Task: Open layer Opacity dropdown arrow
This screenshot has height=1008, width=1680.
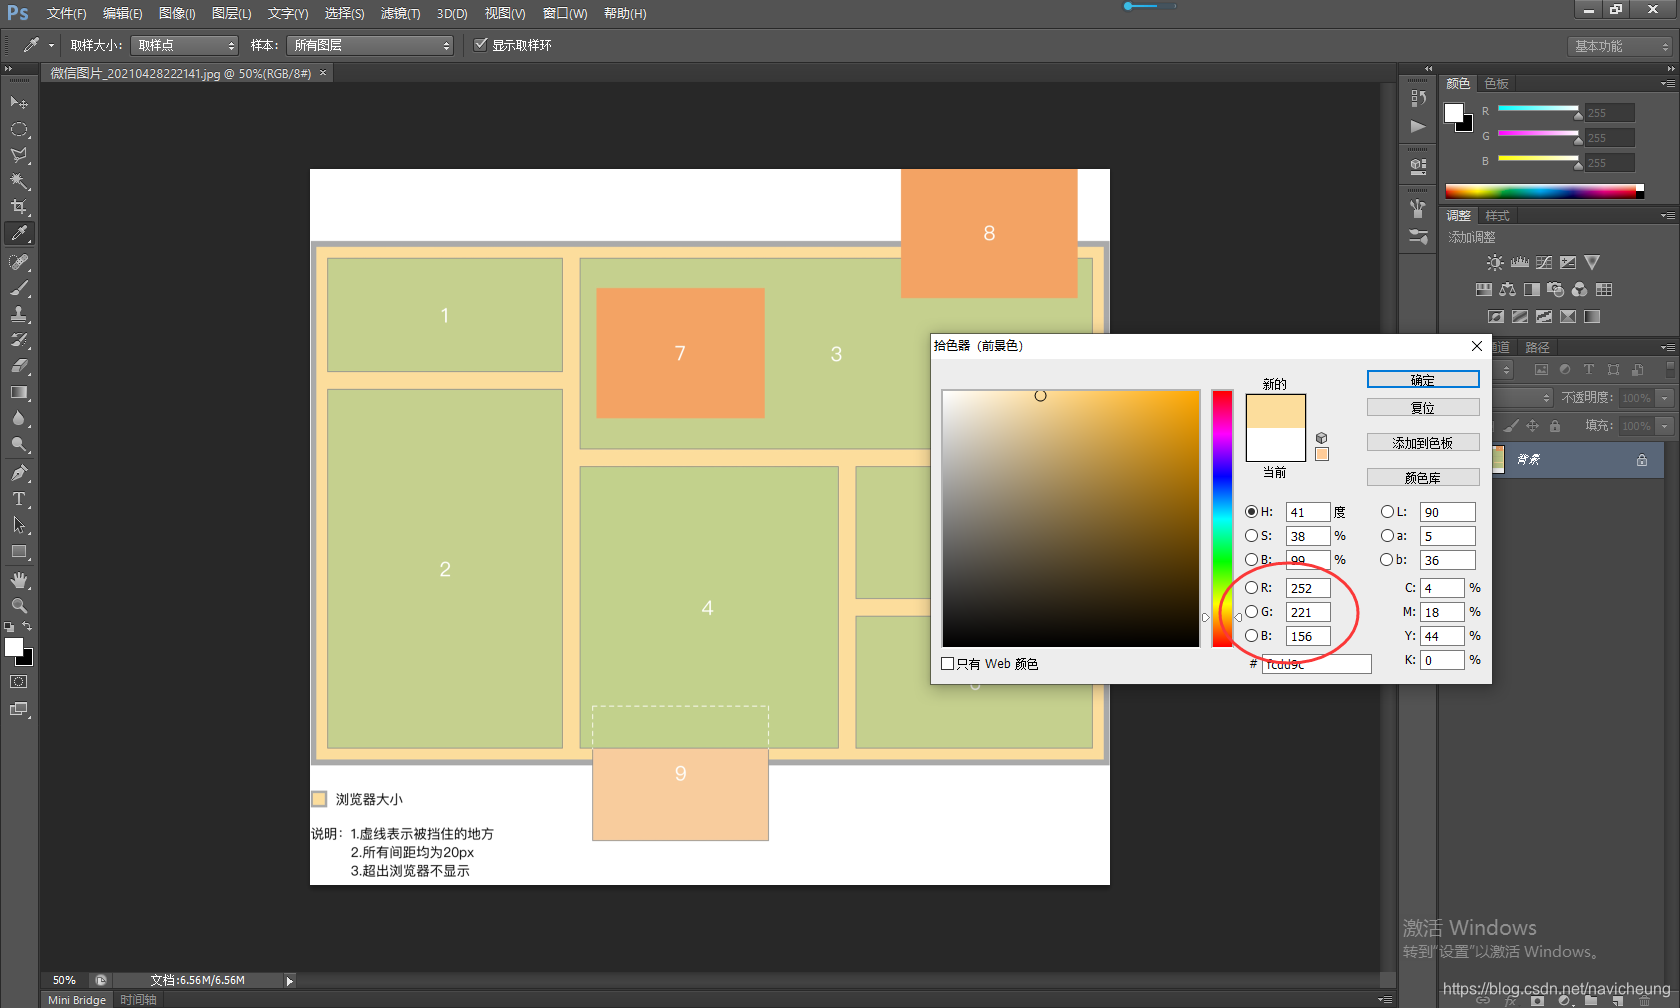Action: pos(1665,397)
